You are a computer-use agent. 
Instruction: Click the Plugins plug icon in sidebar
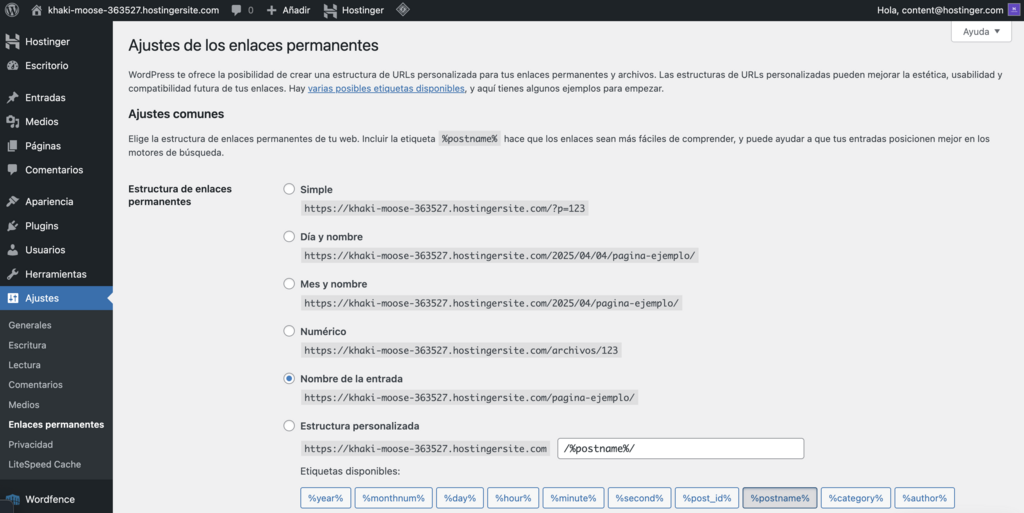tap(12, 226)
